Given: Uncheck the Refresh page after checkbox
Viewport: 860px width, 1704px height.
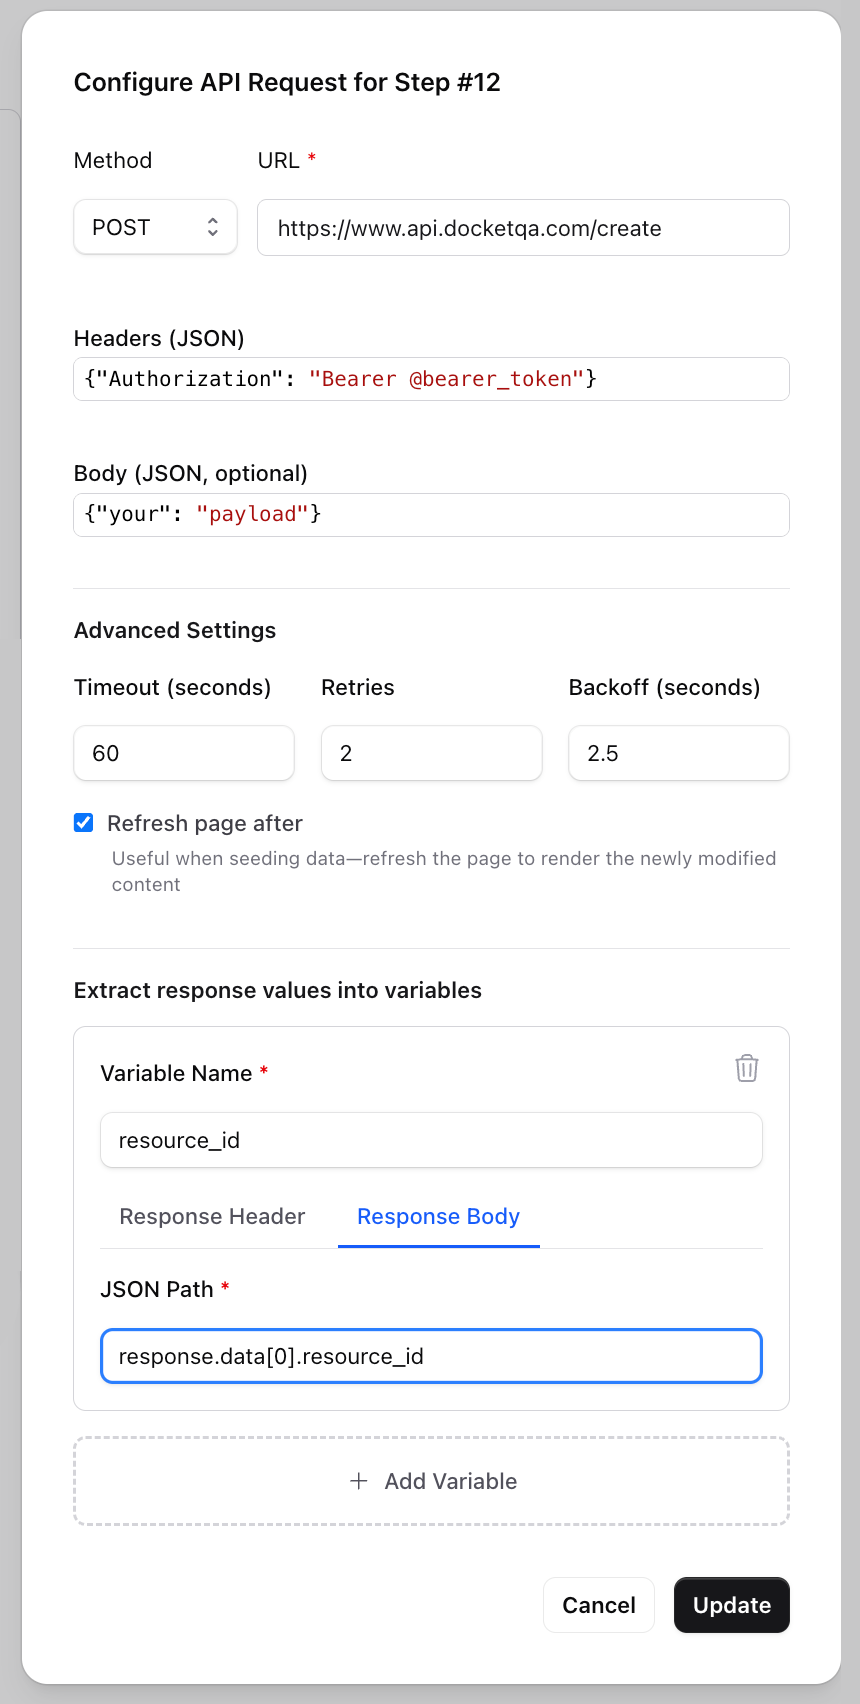Looking at the screenshot, I should point(83,822).
